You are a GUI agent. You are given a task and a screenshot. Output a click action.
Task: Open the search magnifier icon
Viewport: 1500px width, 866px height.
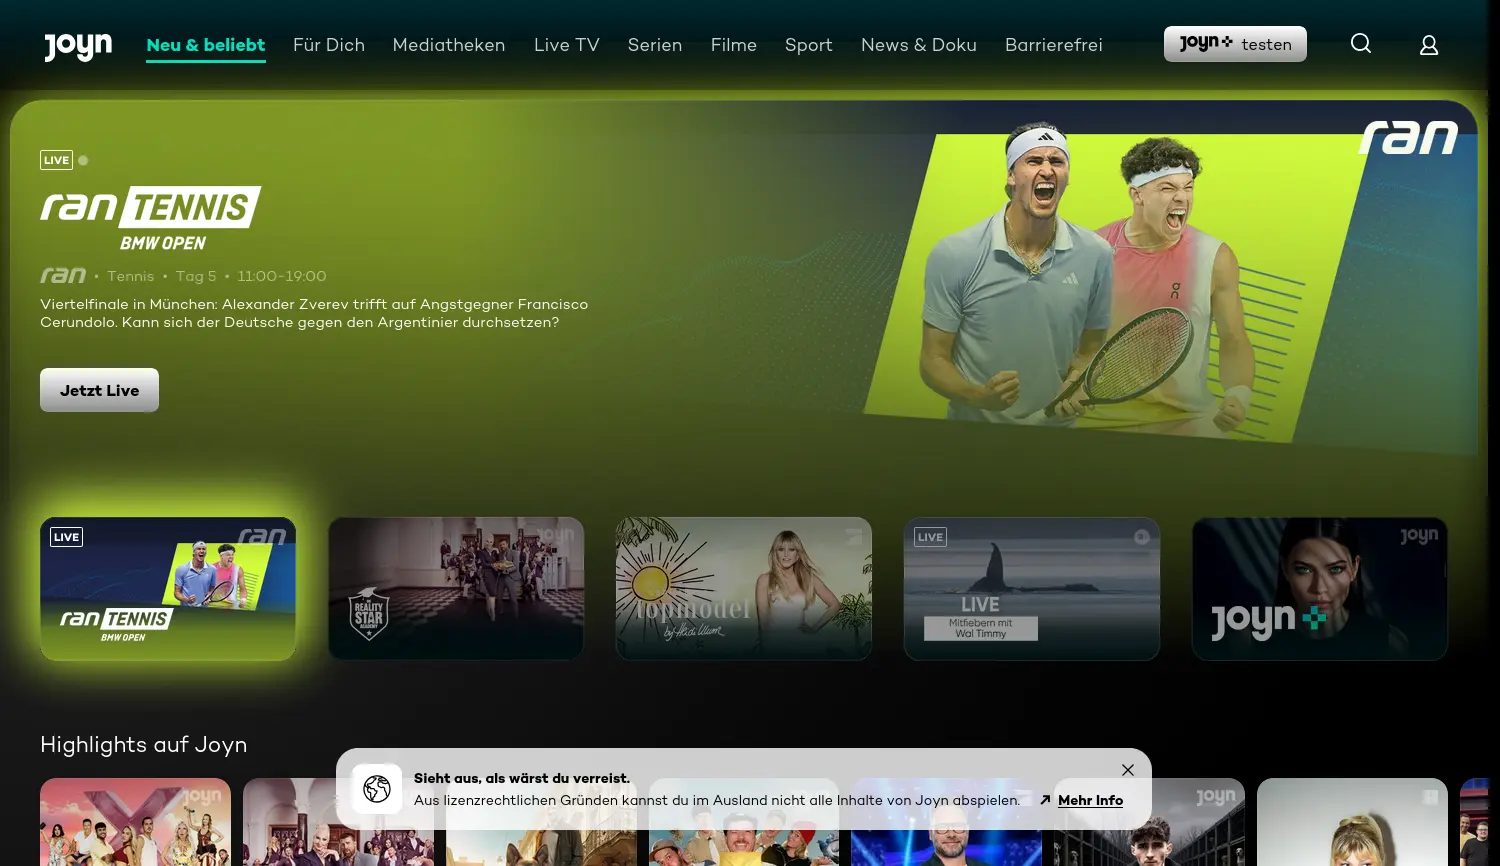pos(1361,43)
